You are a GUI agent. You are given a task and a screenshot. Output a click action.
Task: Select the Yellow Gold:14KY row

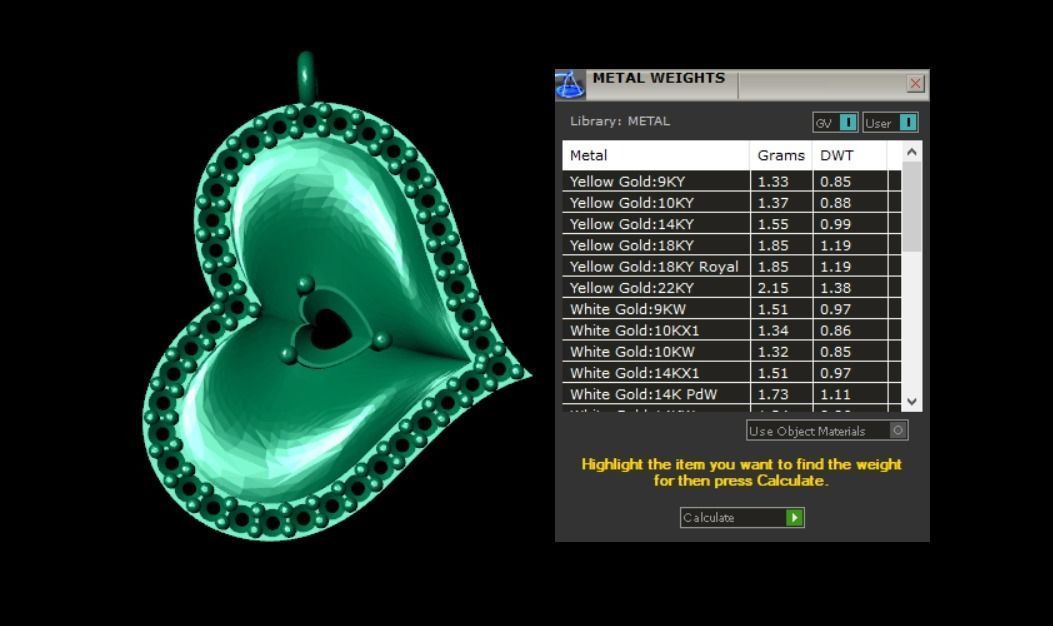pyautogui.click(x=731, y=224)
